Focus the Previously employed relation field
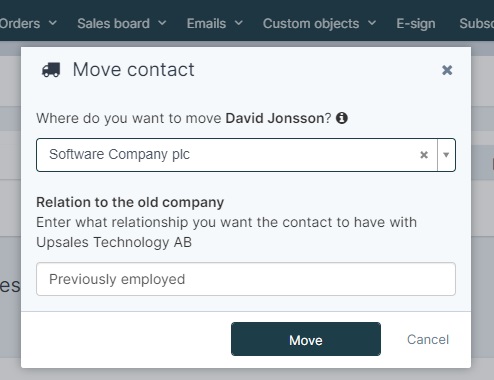494x380 pixels. tap(246, 279)
